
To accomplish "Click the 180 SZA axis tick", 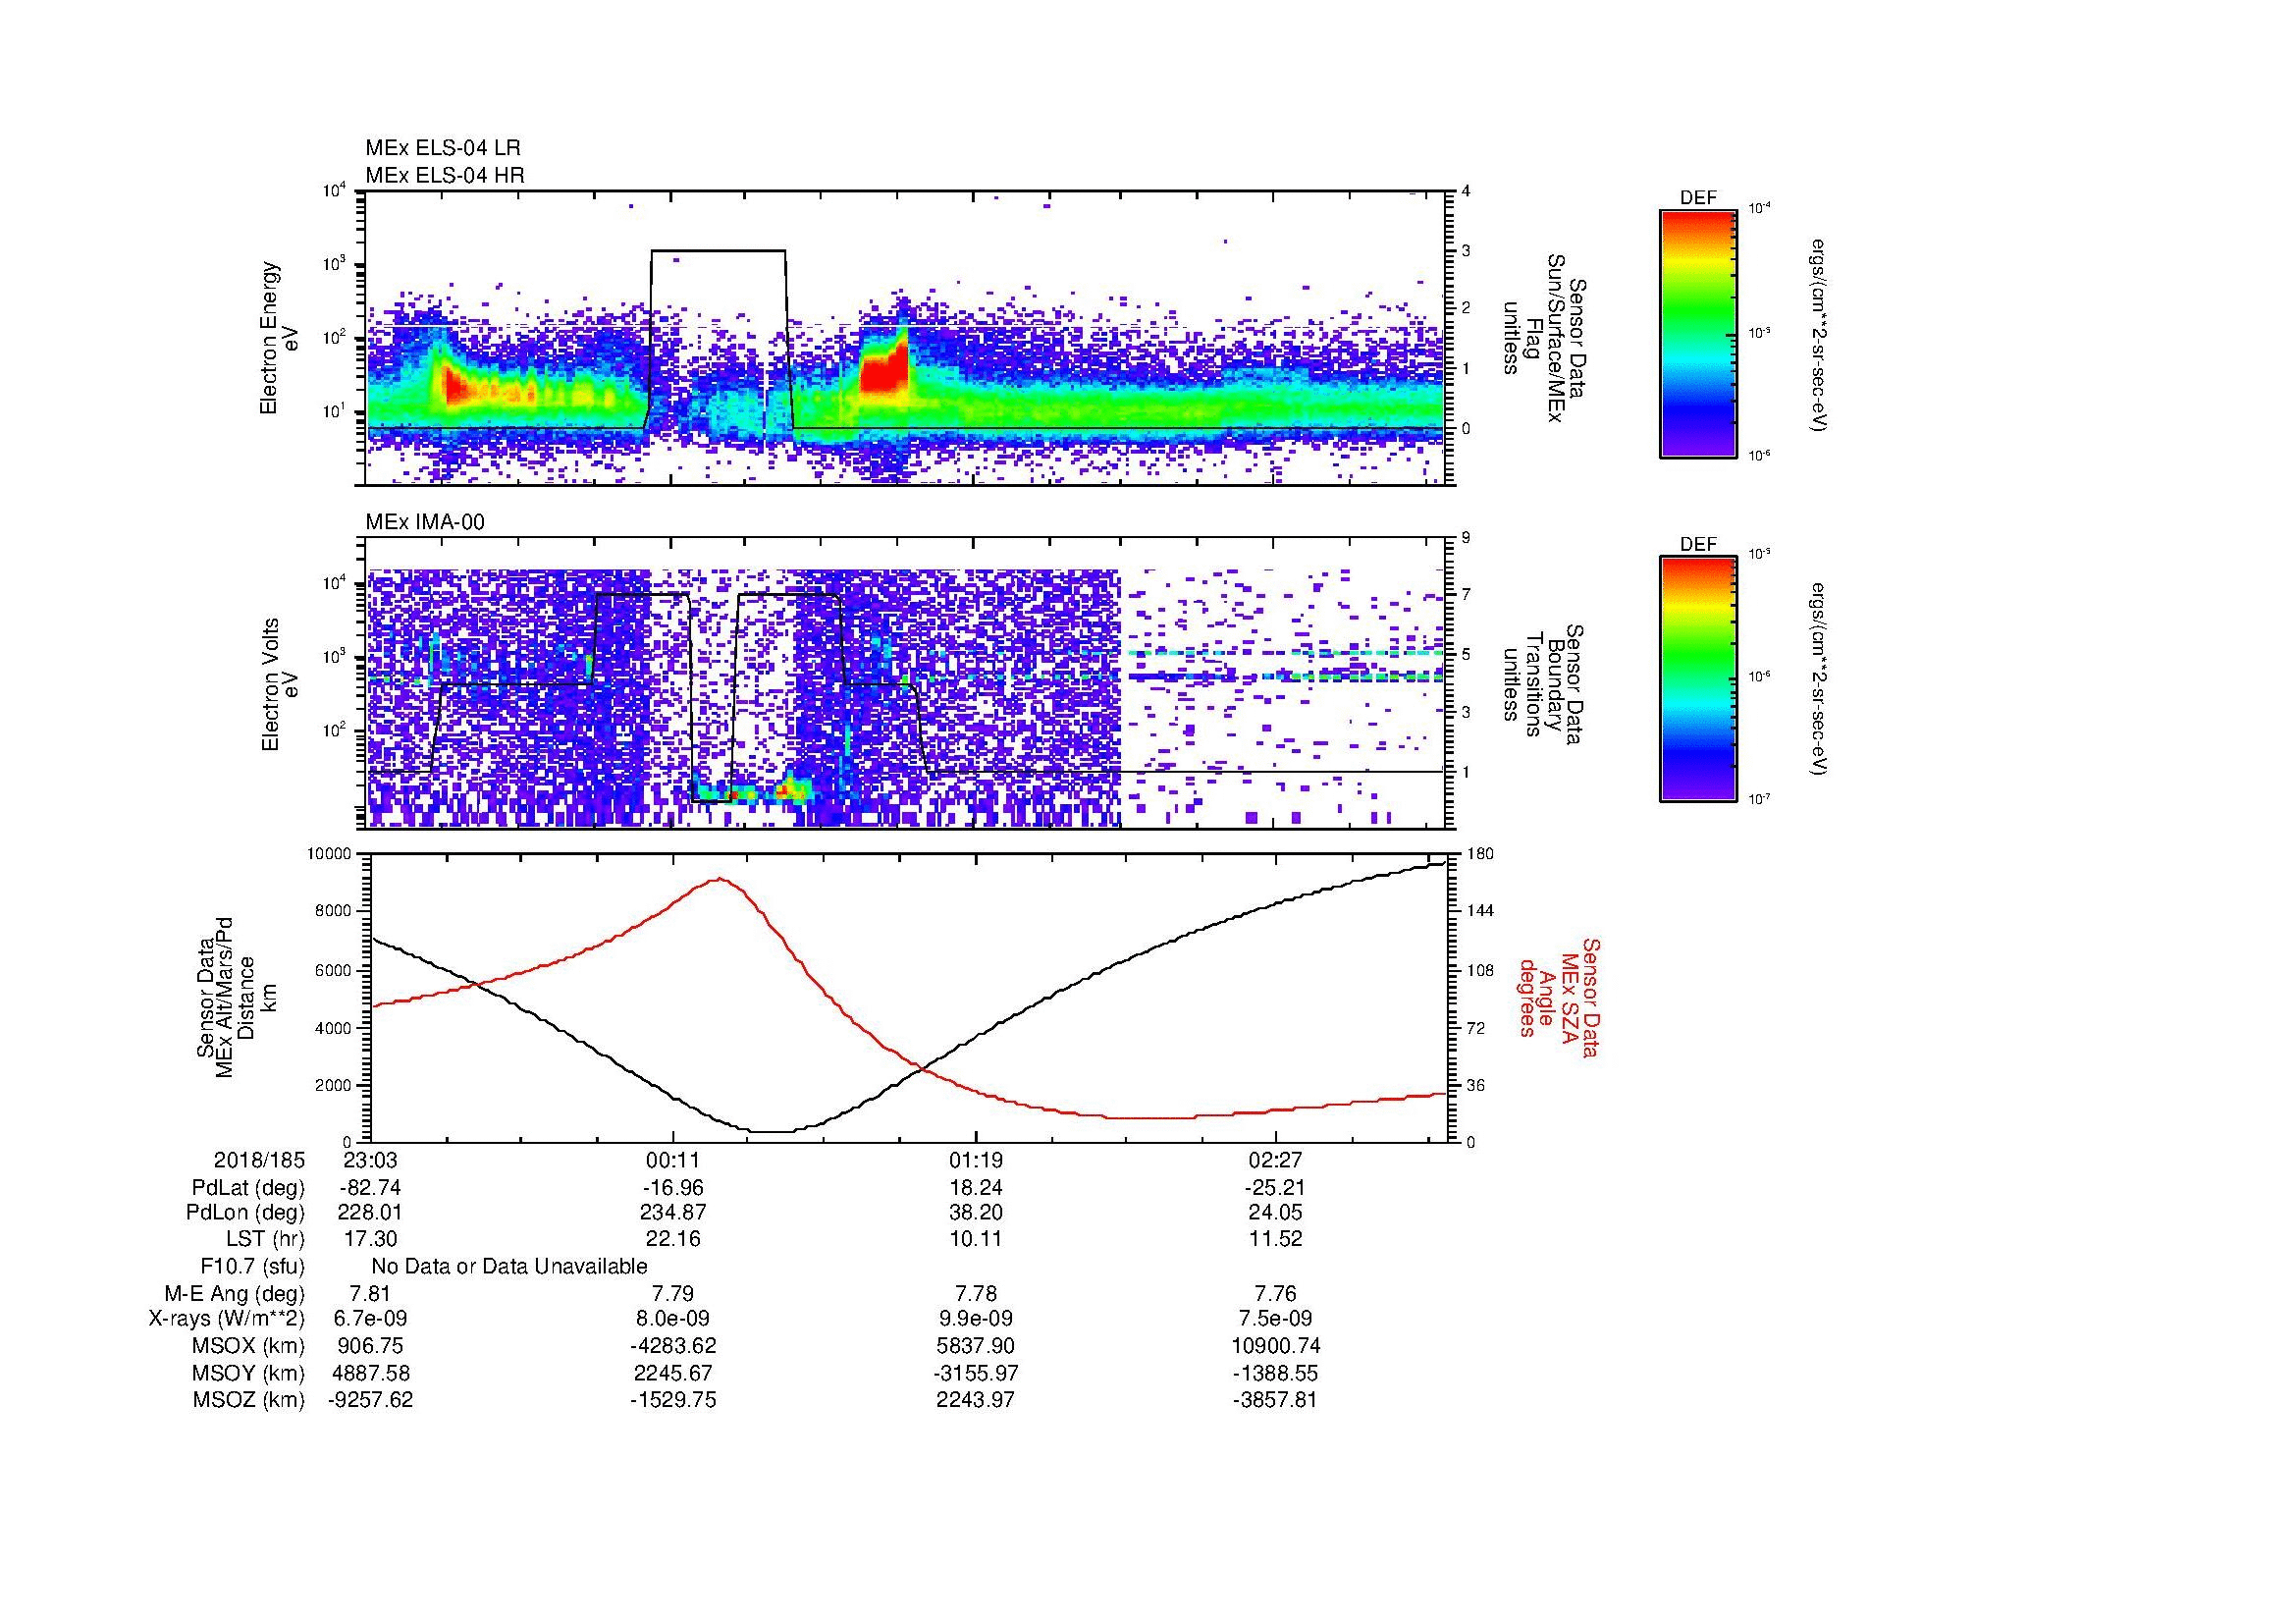I will tap(1478, 854).
